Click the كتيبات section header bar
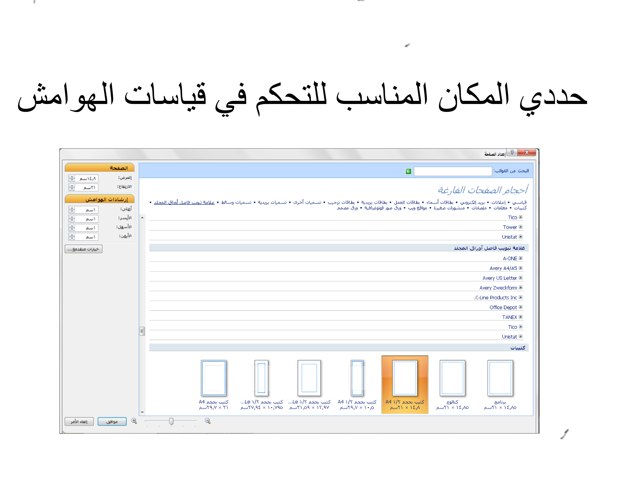 [338, 348]
